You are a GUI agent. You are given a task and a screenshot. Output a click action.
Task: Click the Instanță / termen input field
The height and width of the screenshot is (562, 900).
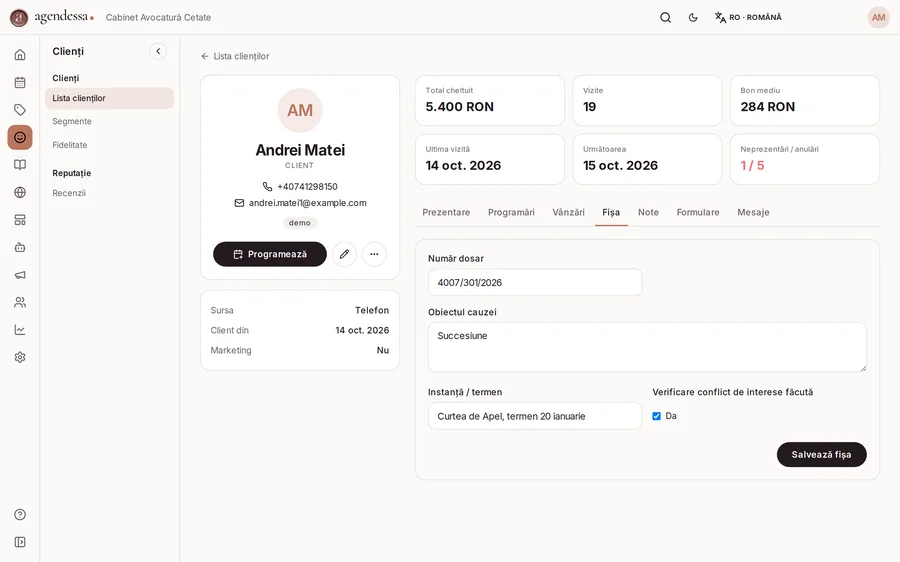click(x=535, y=416)
